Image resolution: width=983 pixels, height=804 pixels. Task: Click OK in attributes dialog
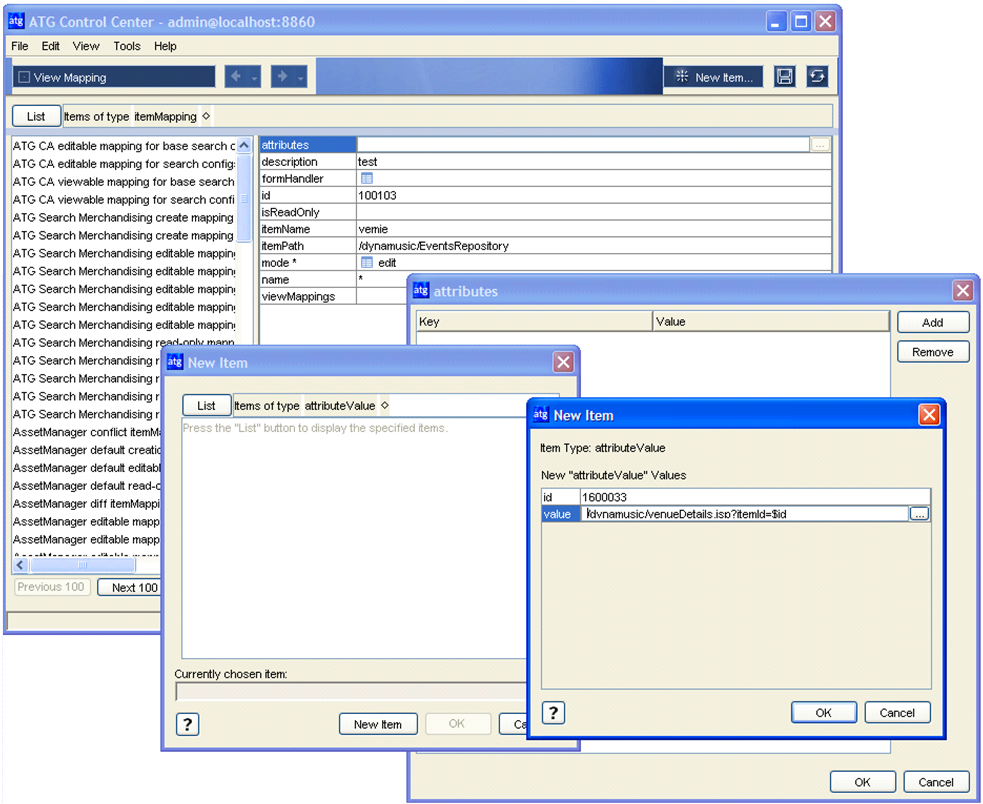click(862, 782)
